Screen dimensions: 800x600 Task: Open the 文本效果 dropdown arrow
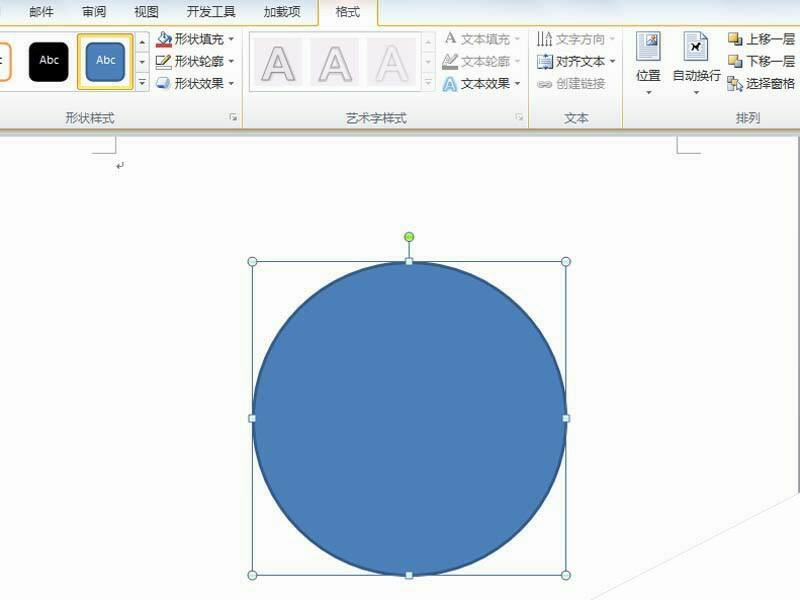[517, 83]
